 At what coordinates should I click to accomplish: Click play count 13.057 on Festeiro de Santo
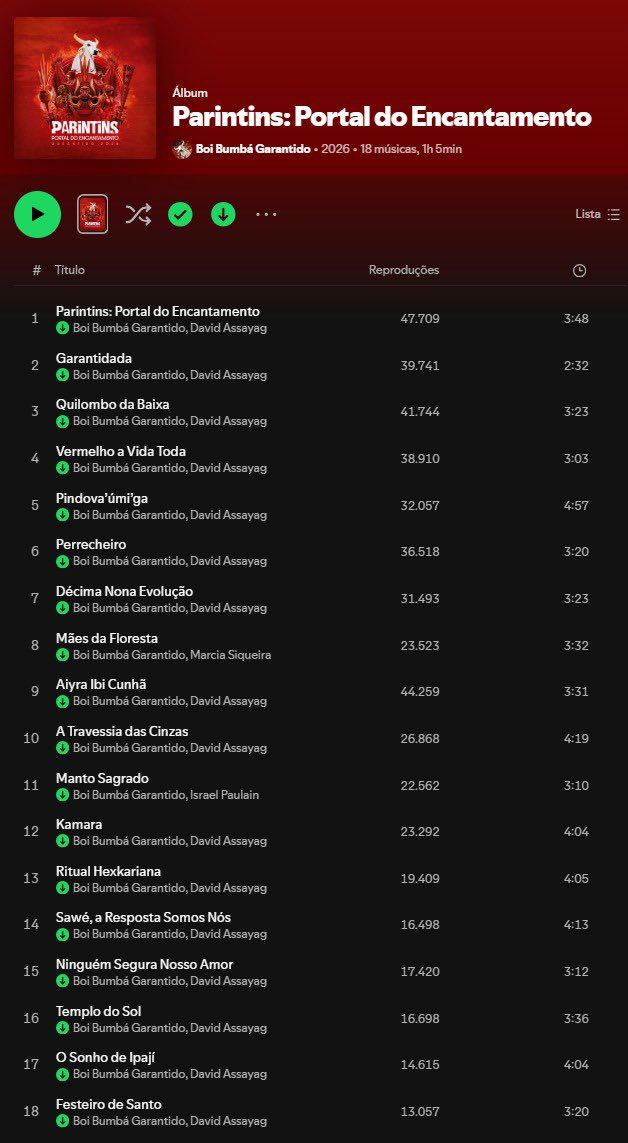[x=420, y=1112]
